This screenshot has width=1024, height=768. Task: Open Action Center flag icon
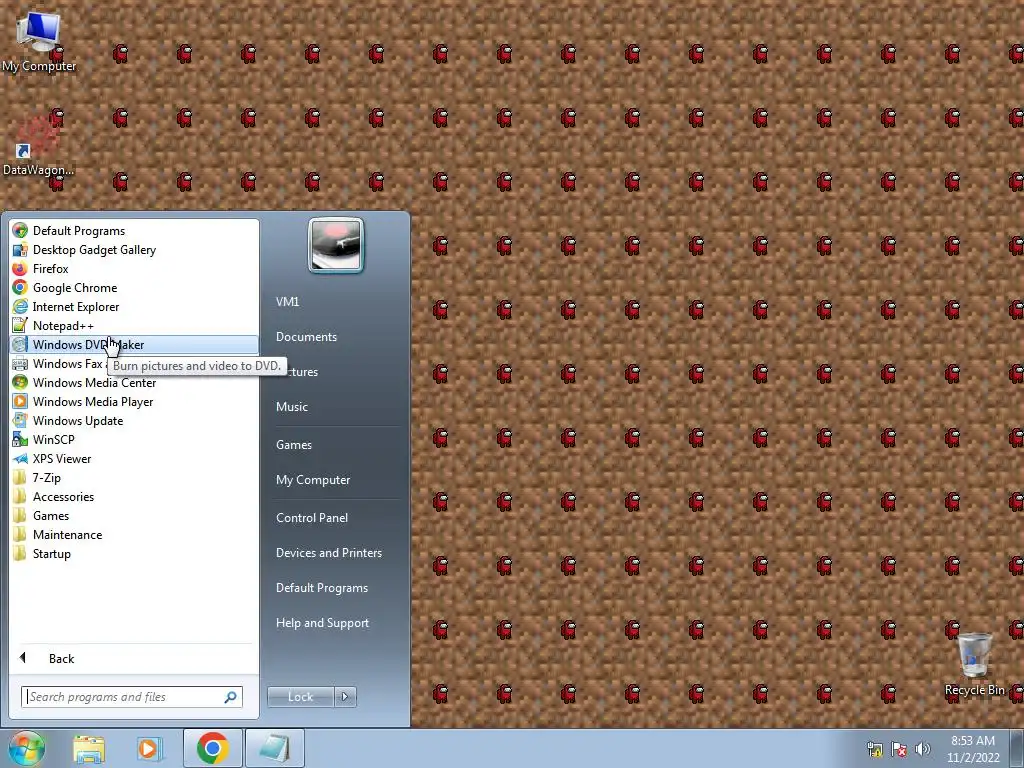click(x=899, y=749)
